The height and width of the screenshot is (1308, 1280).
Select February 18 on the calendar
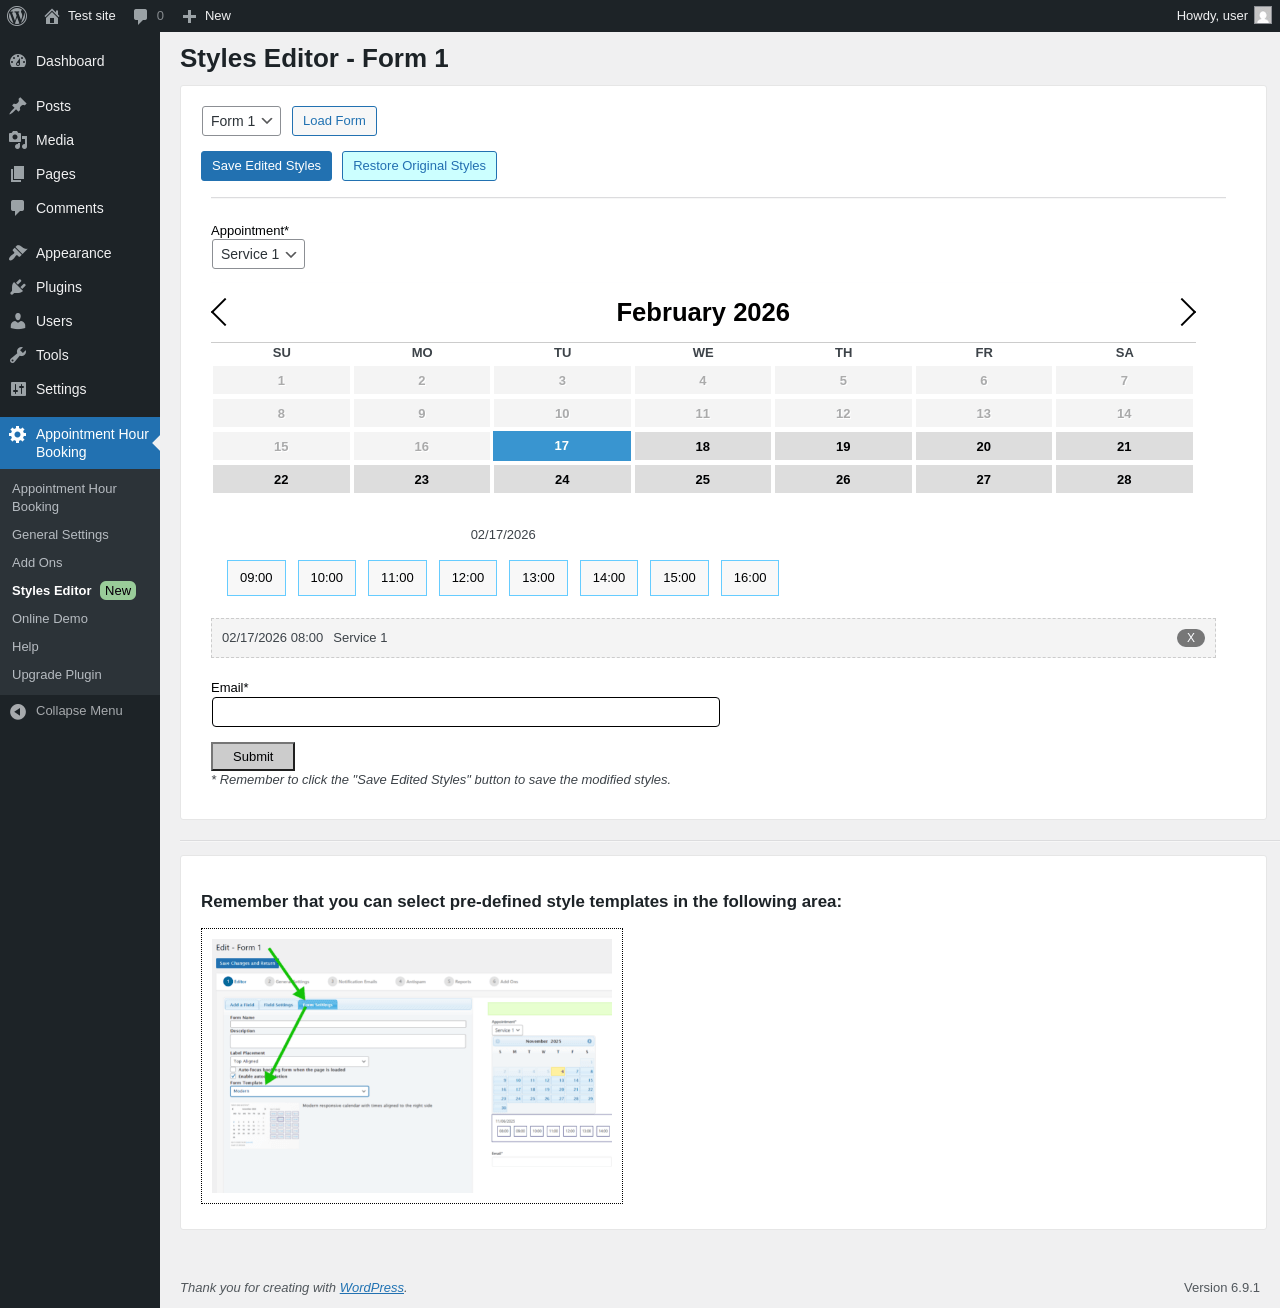click(x=703, y=447)
